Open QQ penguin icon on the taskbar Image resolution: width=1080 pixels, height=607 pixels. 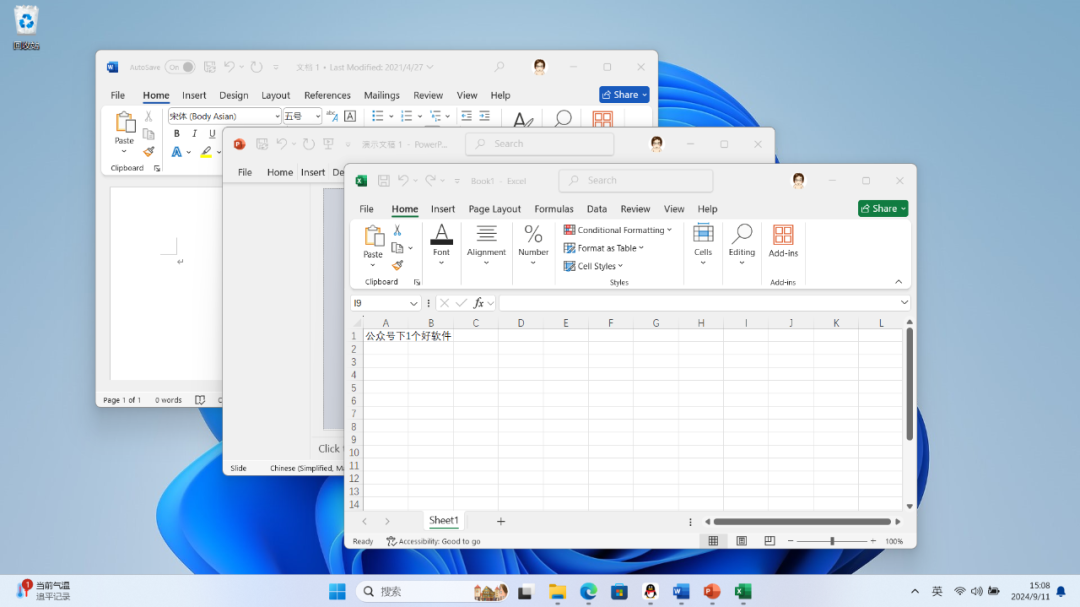(650, 591)
